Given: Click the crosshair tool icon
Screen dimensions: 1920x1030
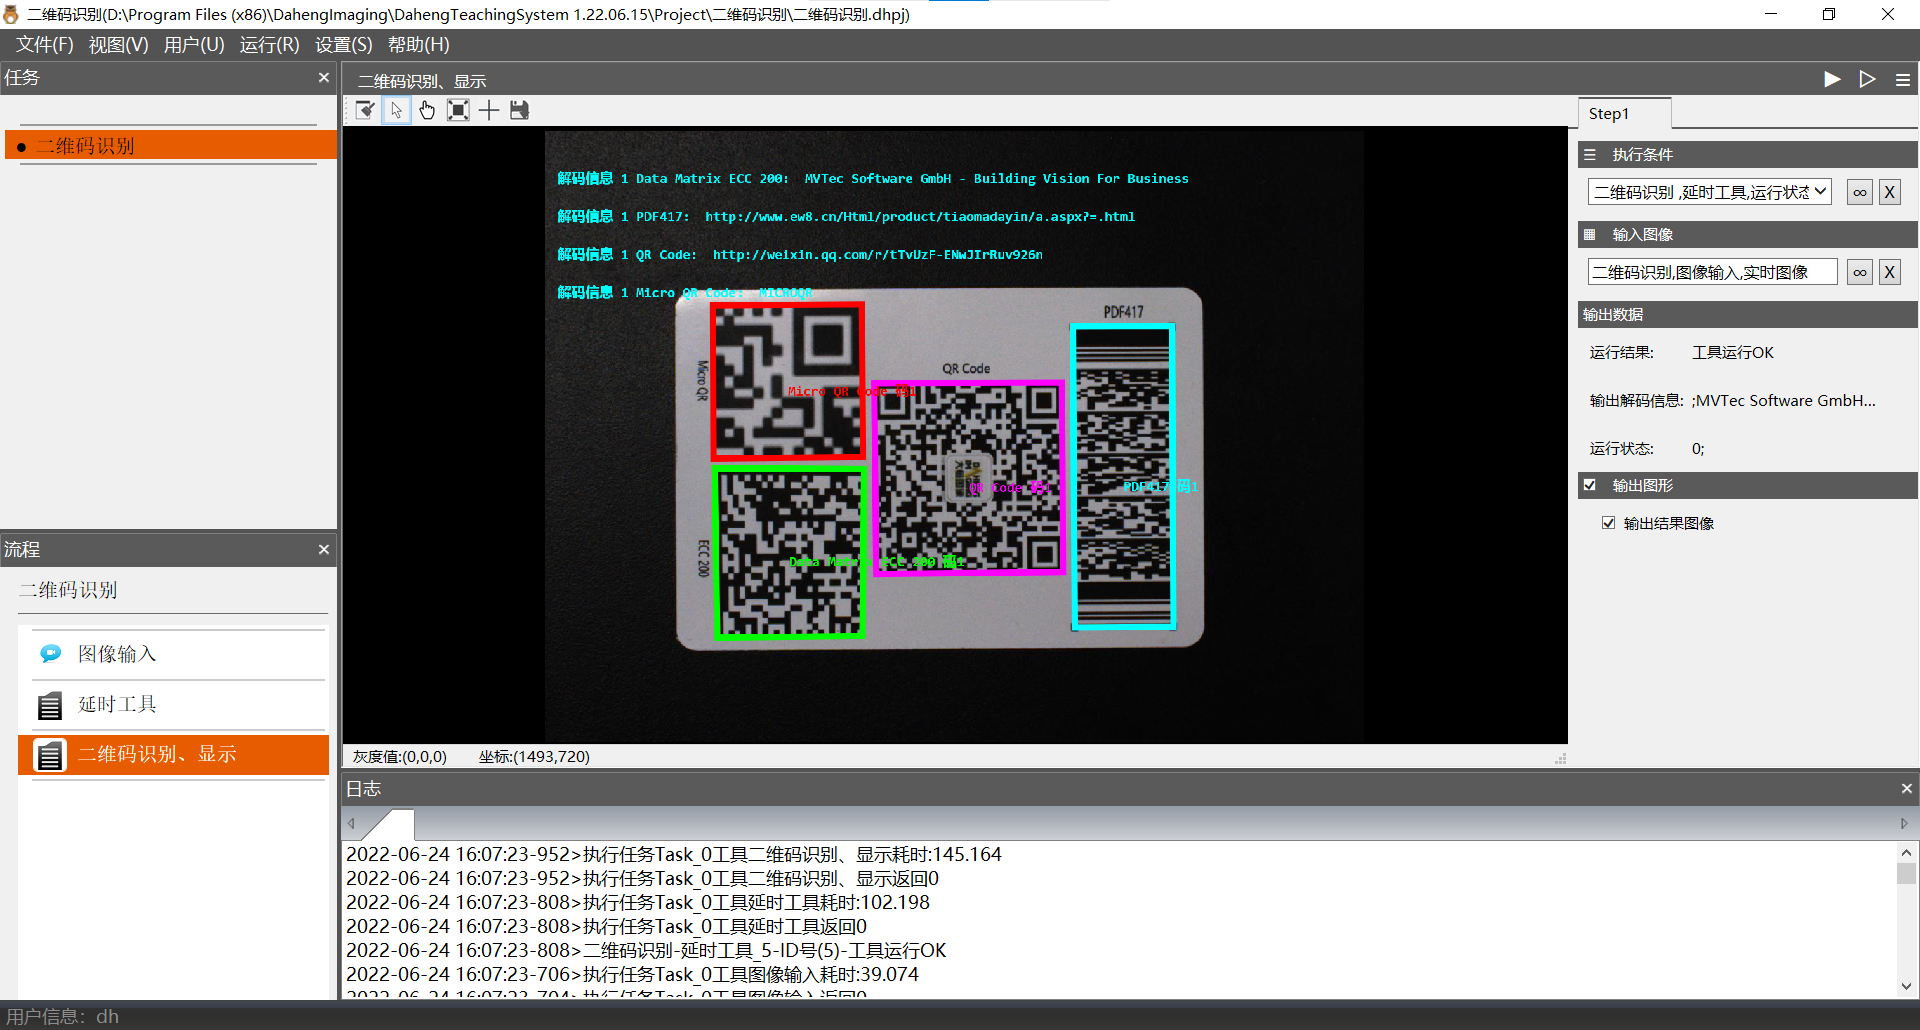Looking at the screenshot, I should (x=489, y=111).
